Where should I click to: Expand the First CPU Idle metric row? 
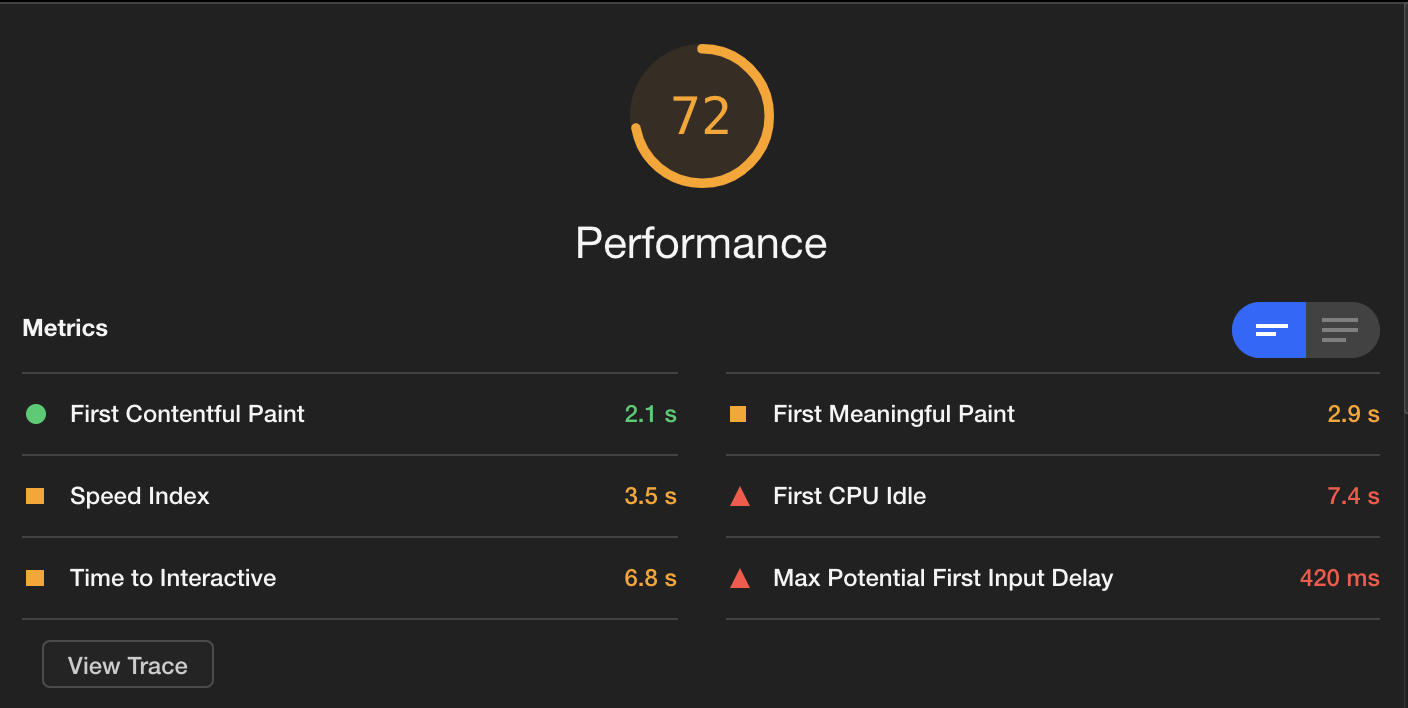point(1053,496)
